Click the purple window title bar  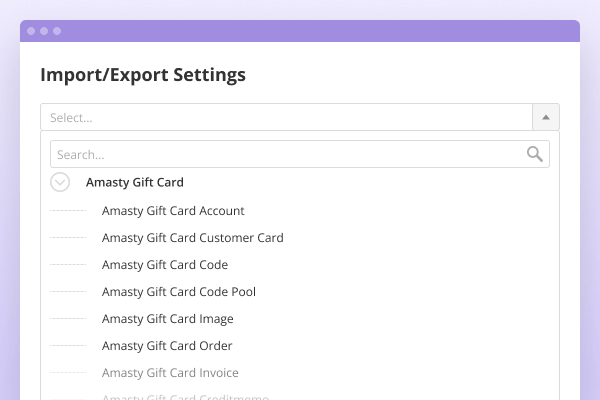click(300, 31)
